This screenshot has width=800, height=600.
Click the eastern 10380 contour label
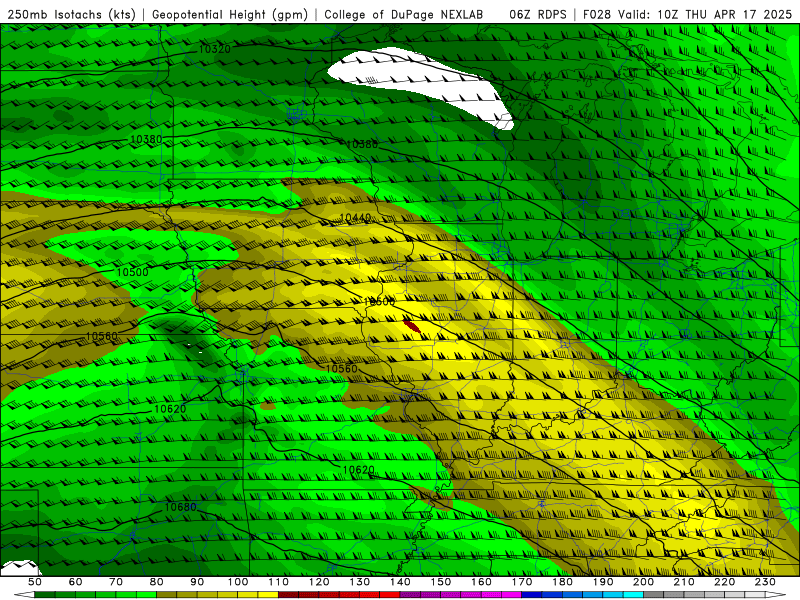tap(362, 144)
